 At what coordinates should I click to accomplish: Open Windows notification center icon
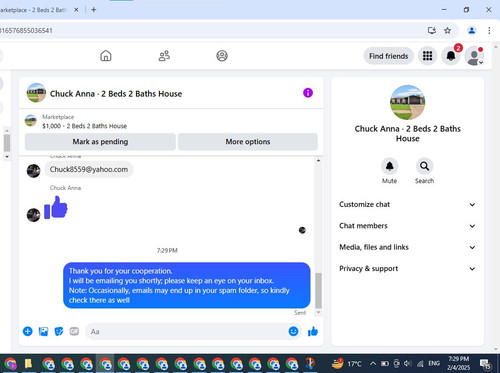coord(485,363)
